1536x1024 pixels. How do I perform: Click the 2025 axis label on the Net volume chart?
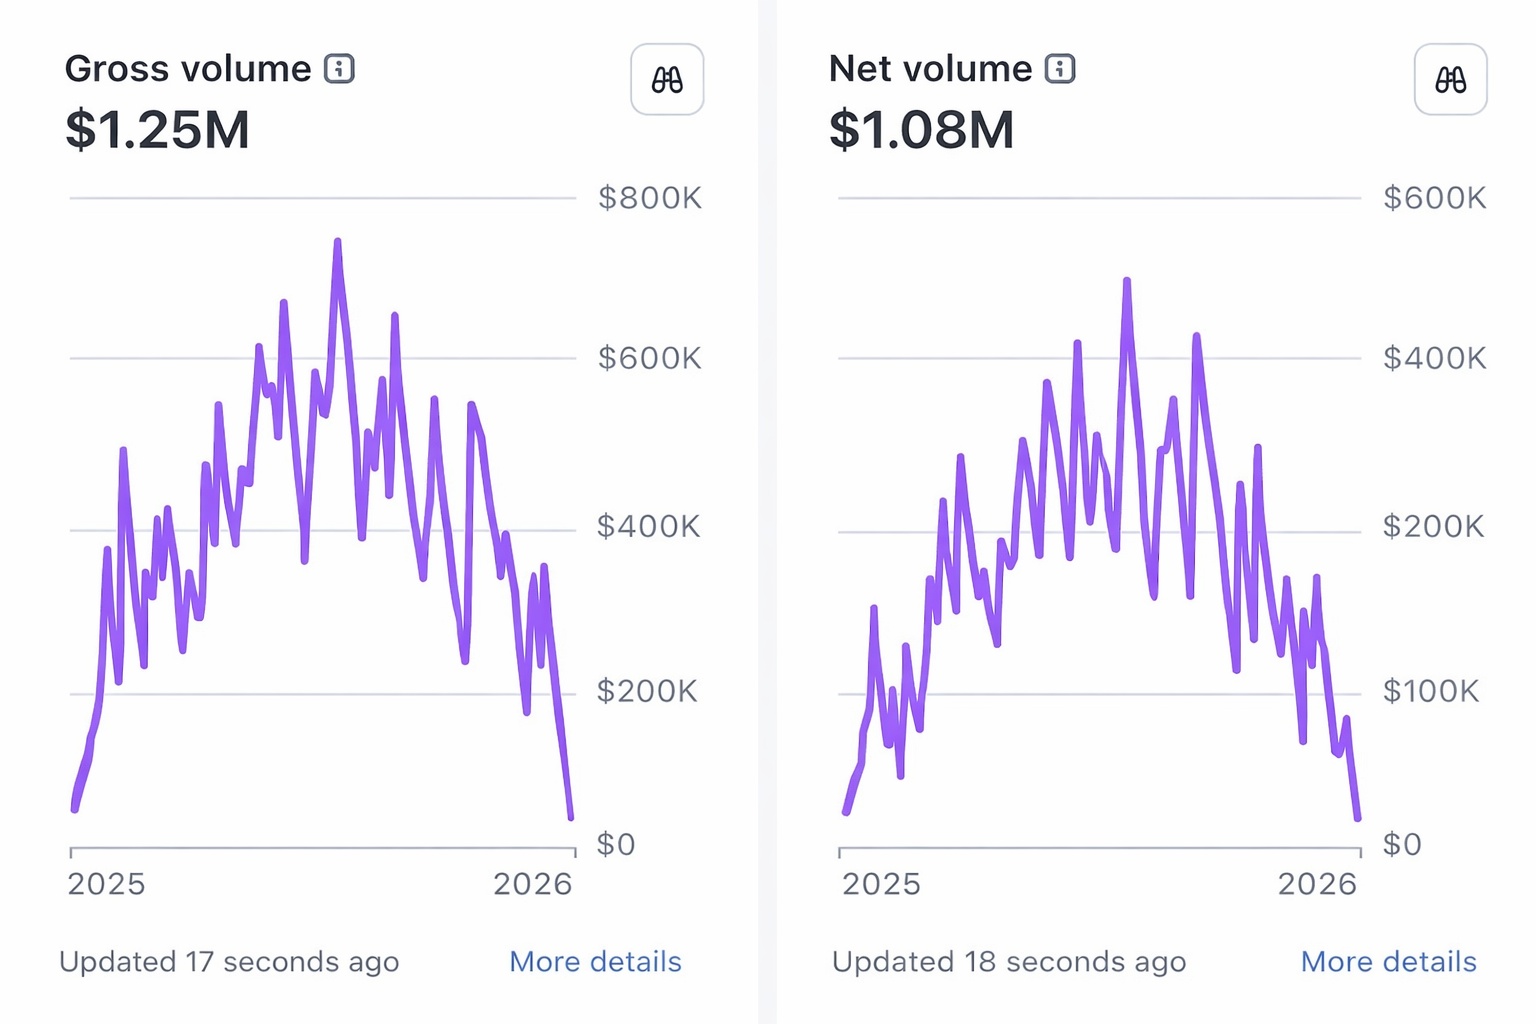coord(881,884)
